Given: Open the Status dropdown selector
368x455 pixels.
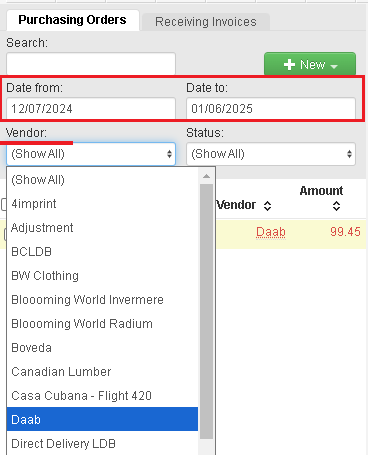Looking at the screenshot, I should pyautogui.click(x=271, y=154).
